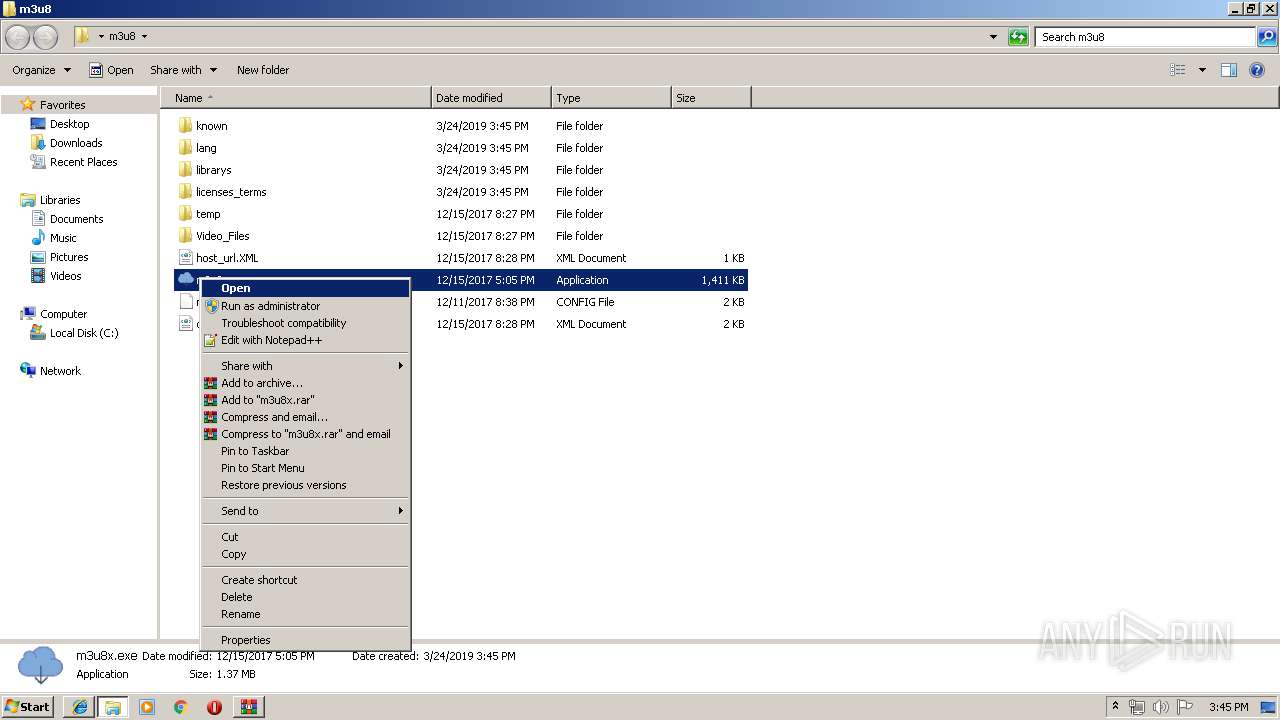Toggle the preview pane icon

pos(1229,70)
